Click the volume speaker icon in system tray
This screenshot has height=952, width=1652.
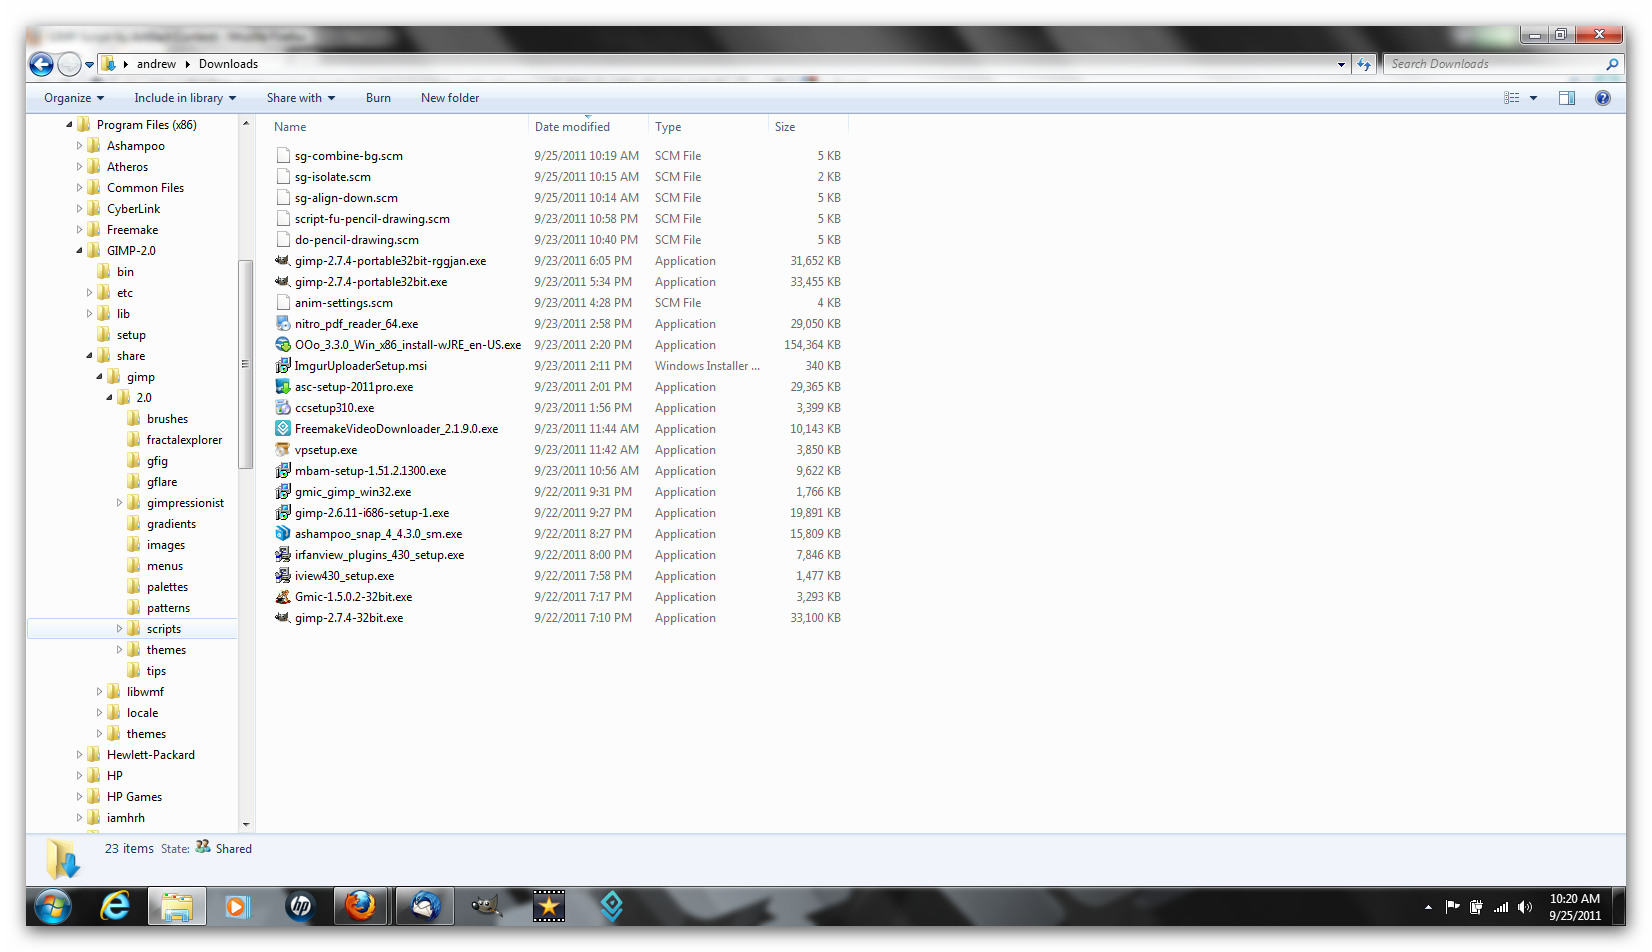click(x=1525, y=907)
